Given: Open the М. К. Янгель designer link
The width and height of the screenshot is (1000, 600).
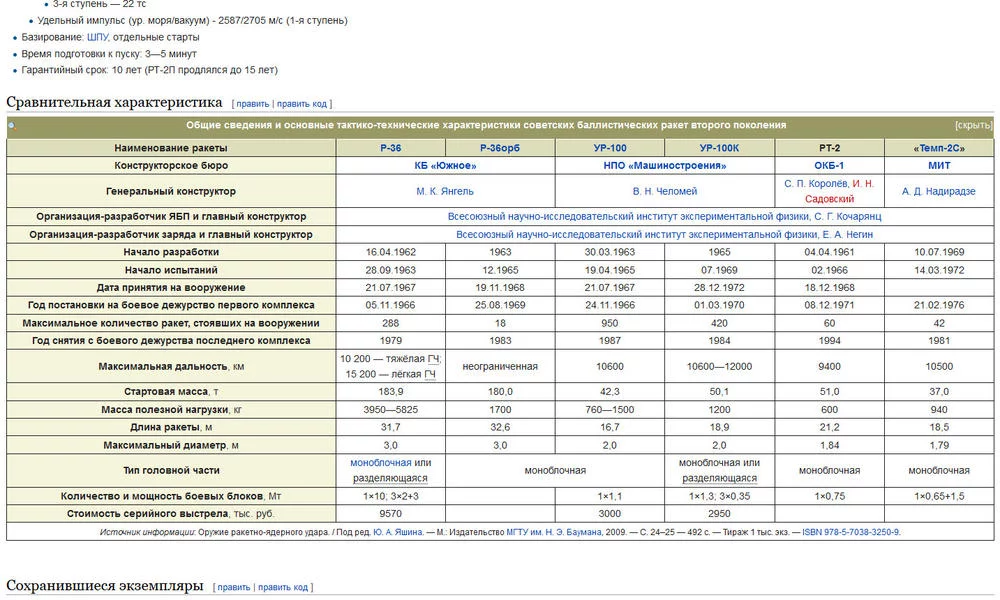Looking at the screenshot, I should tap(445, 191).
